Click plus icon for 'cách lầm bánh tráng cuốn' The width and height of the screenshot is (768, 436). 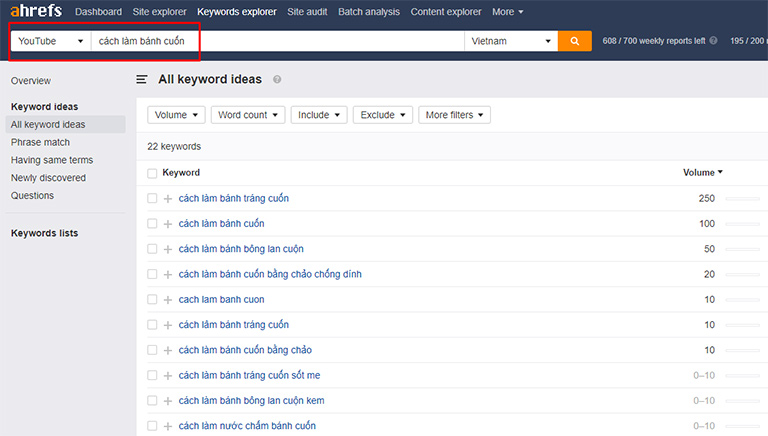click(x=168, y=325)
